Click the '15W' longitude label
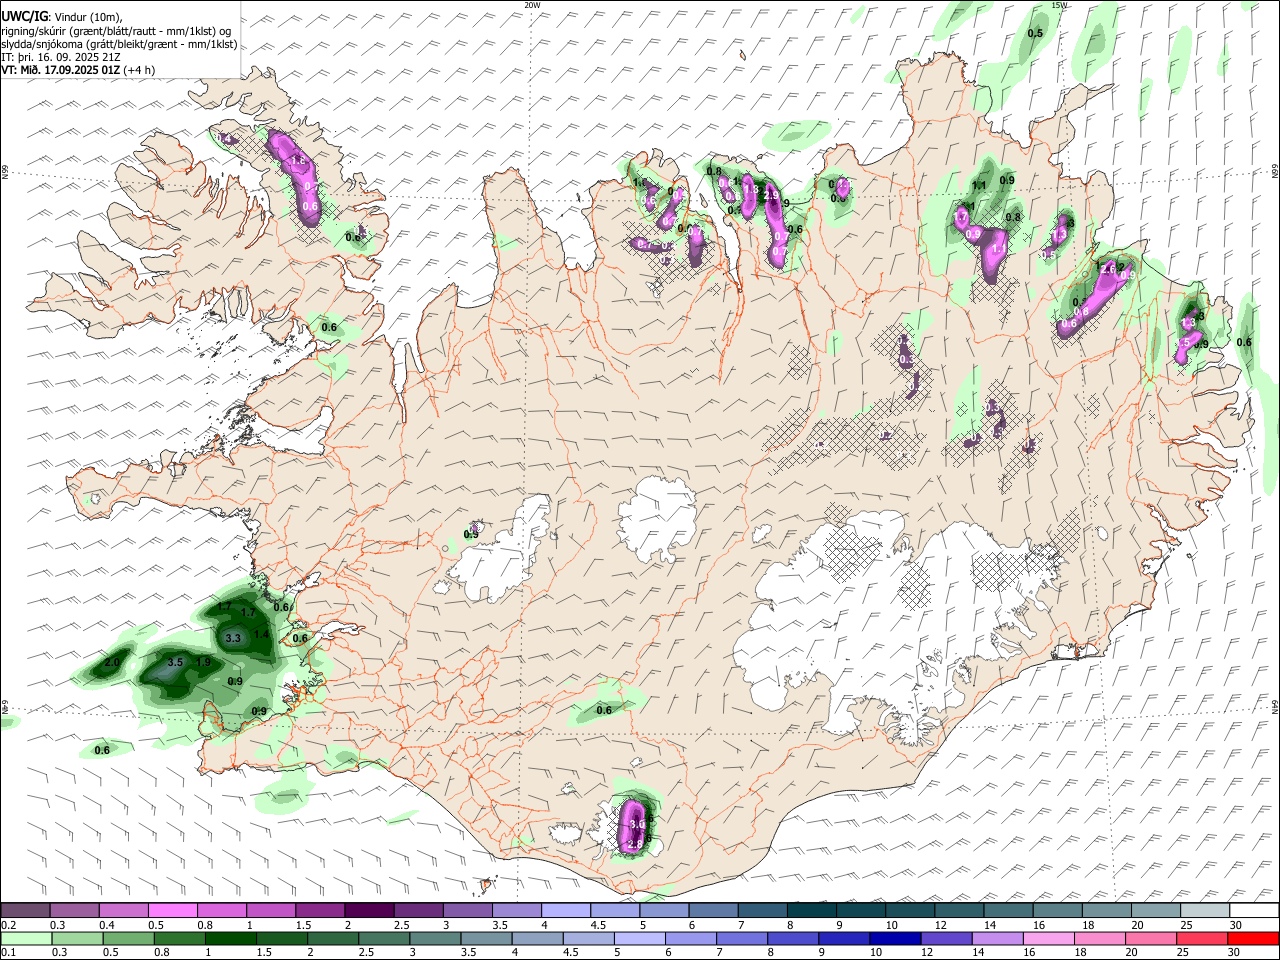Viewport: 1280px width, 960px height. [x=1059, y=5]
